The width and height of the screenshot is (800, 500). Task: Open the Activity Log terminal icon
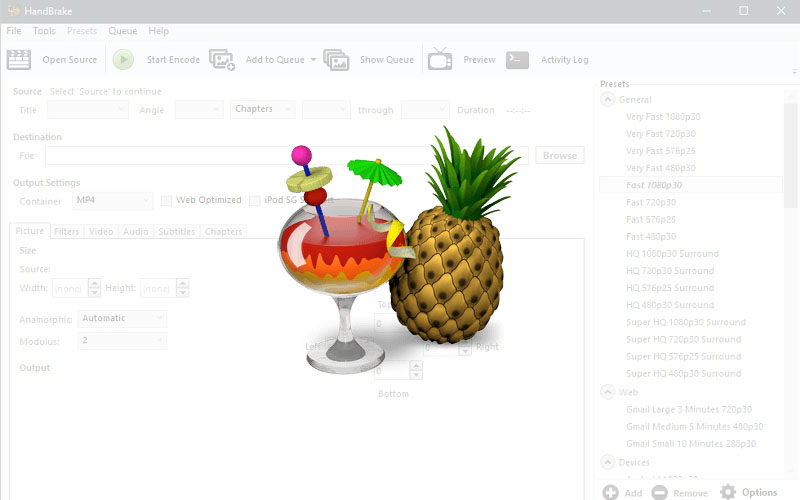click(x=517, y=59)
